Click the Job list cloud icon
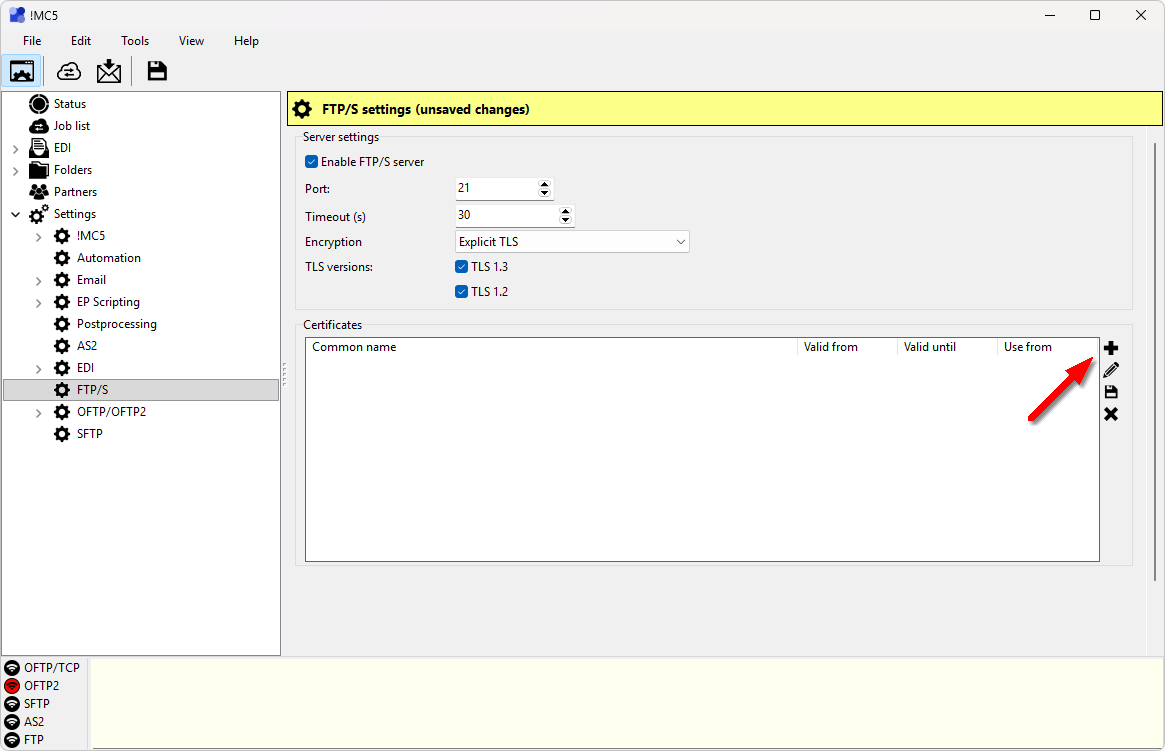Viewport: 1165px width, 751px height. [39, 126]
